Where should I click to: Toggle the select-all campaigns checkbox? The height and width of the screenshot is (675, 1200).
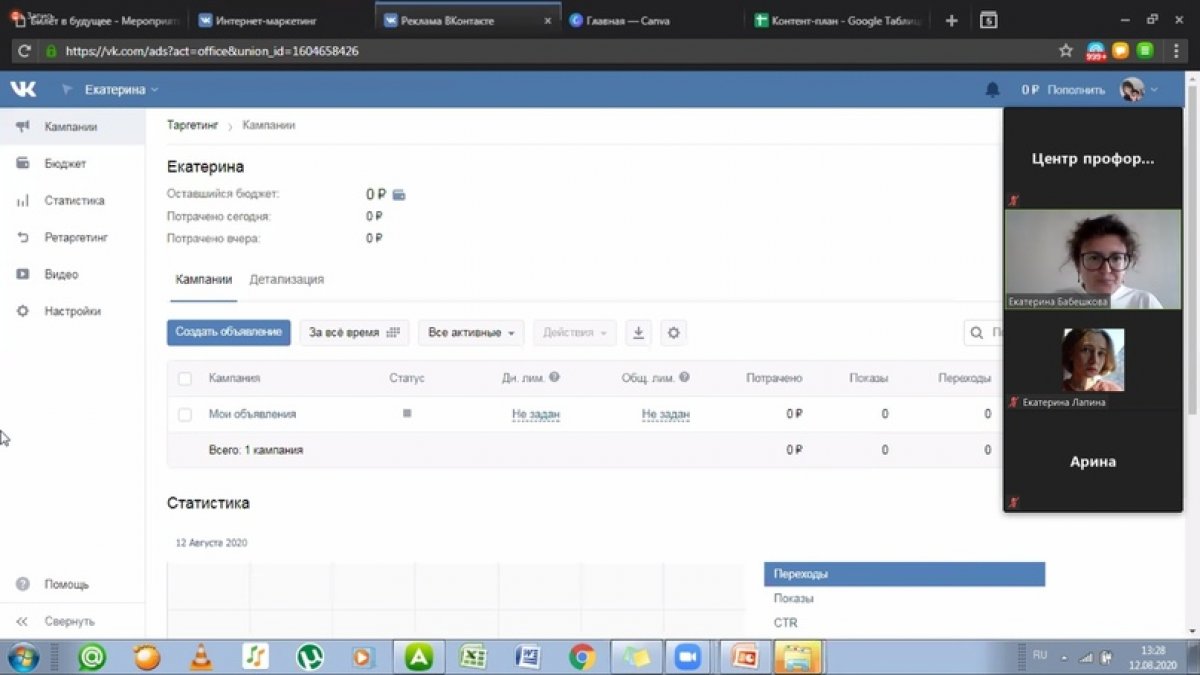[184, 379]
